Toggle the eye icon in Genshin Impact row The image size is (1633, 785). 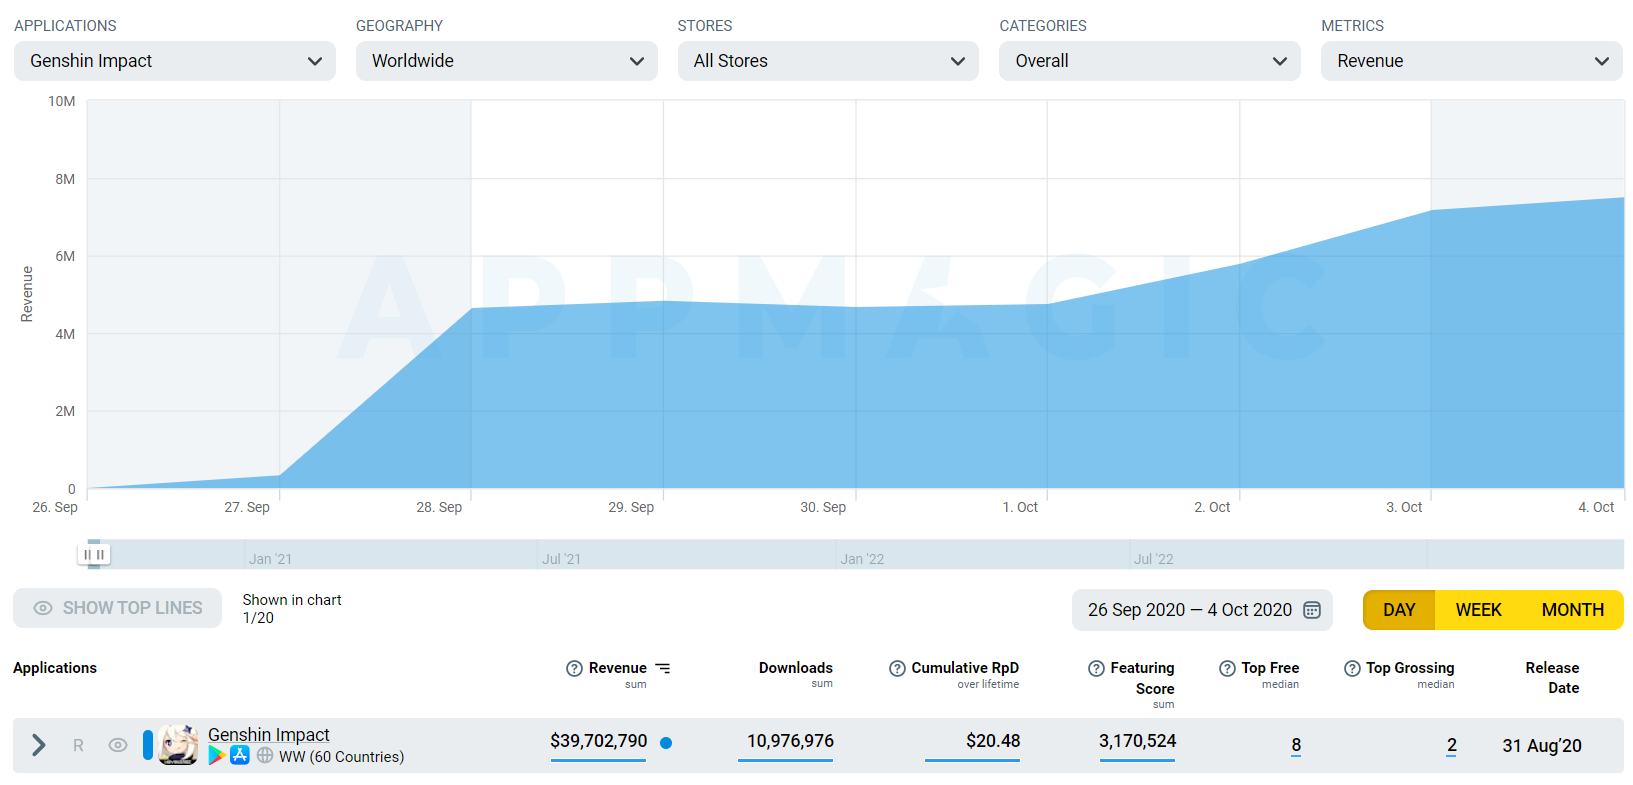point(118,745)
